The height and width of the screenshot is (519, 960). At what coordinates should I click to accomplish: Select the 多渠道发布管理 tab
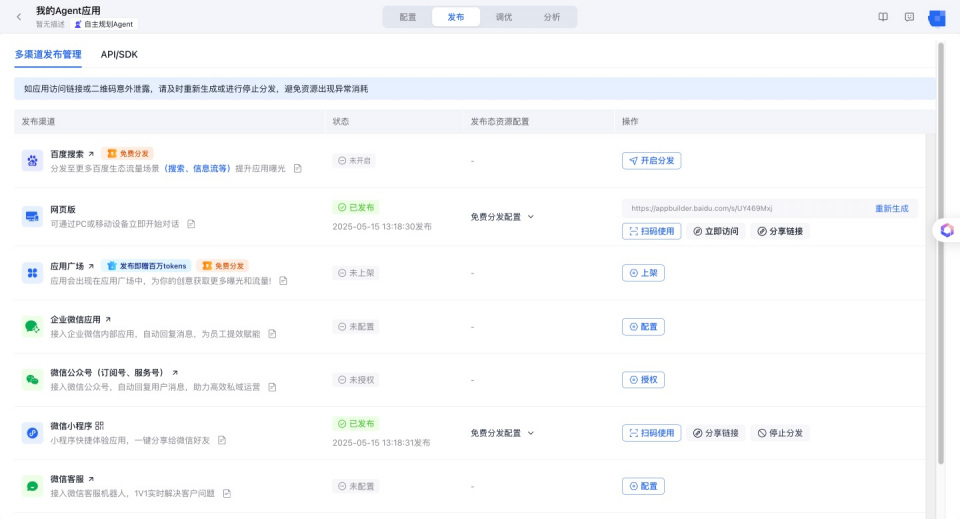(48, 54)
